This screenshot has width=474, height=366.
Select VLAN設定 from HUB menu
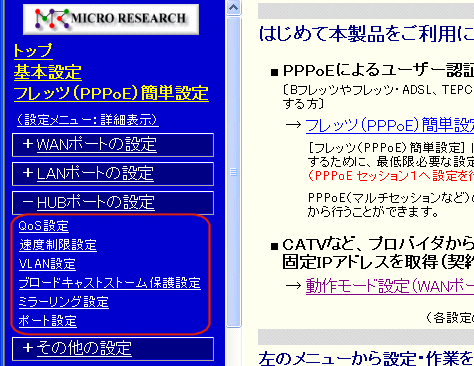point(47,264)
